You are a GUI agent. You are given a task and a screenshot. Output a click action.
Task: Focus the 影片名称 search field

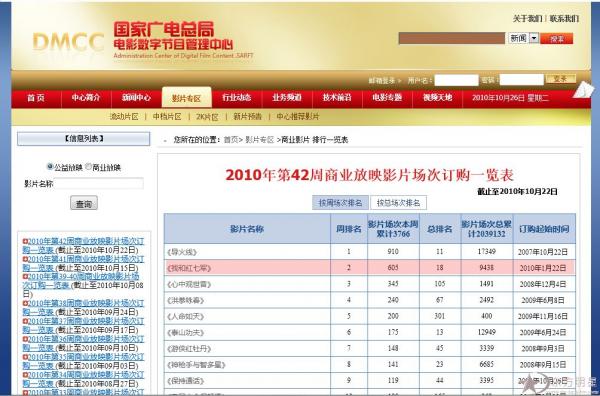point(99,183)
